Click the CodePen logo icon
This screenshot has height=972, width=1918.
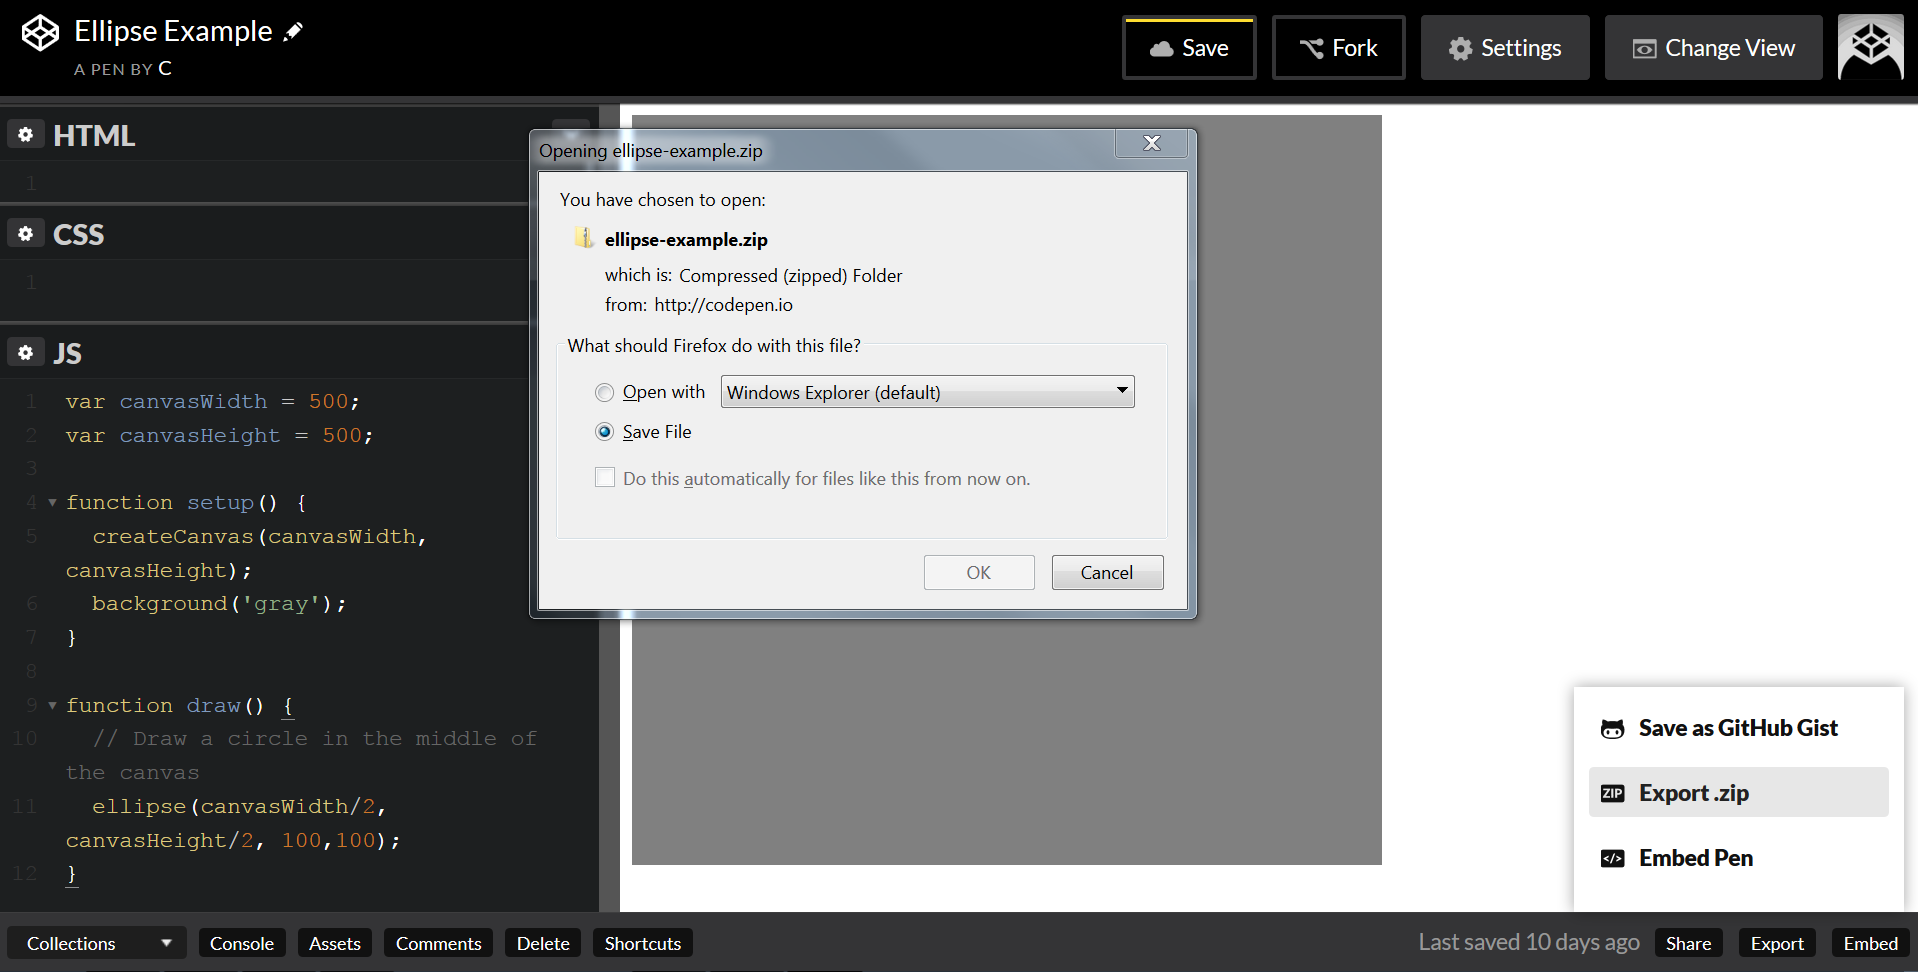41,33
